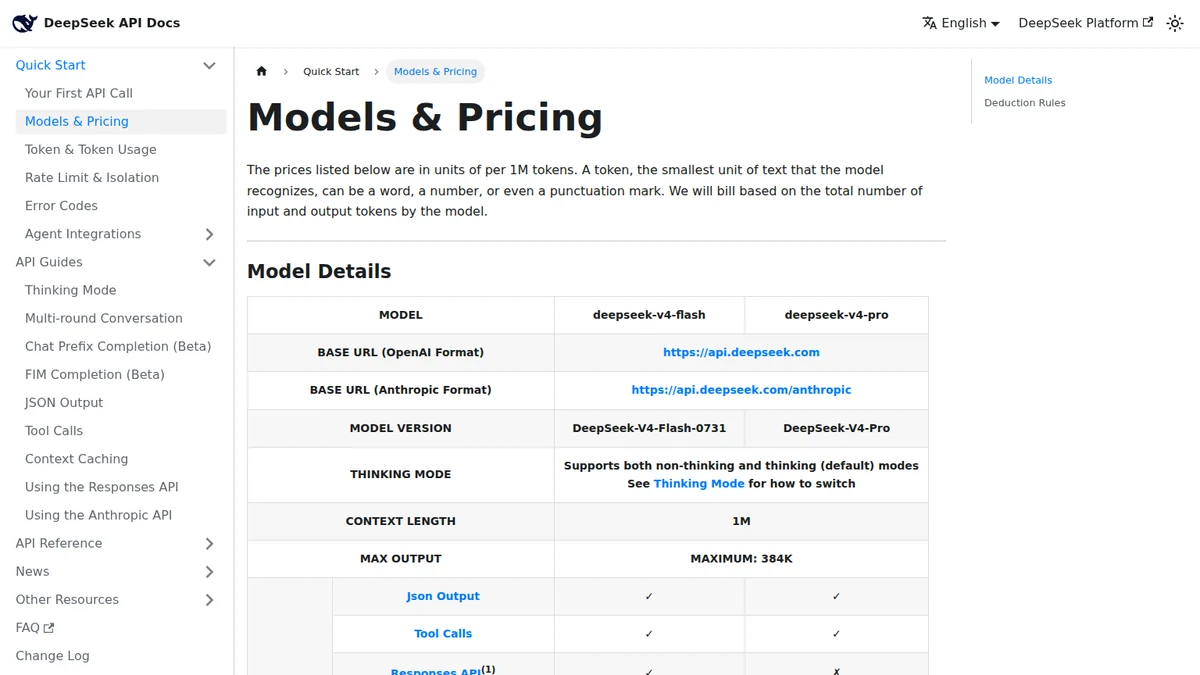Jump to Model Details in the table of contents
Screen dimensions: 1200x675
(1018, 80)
